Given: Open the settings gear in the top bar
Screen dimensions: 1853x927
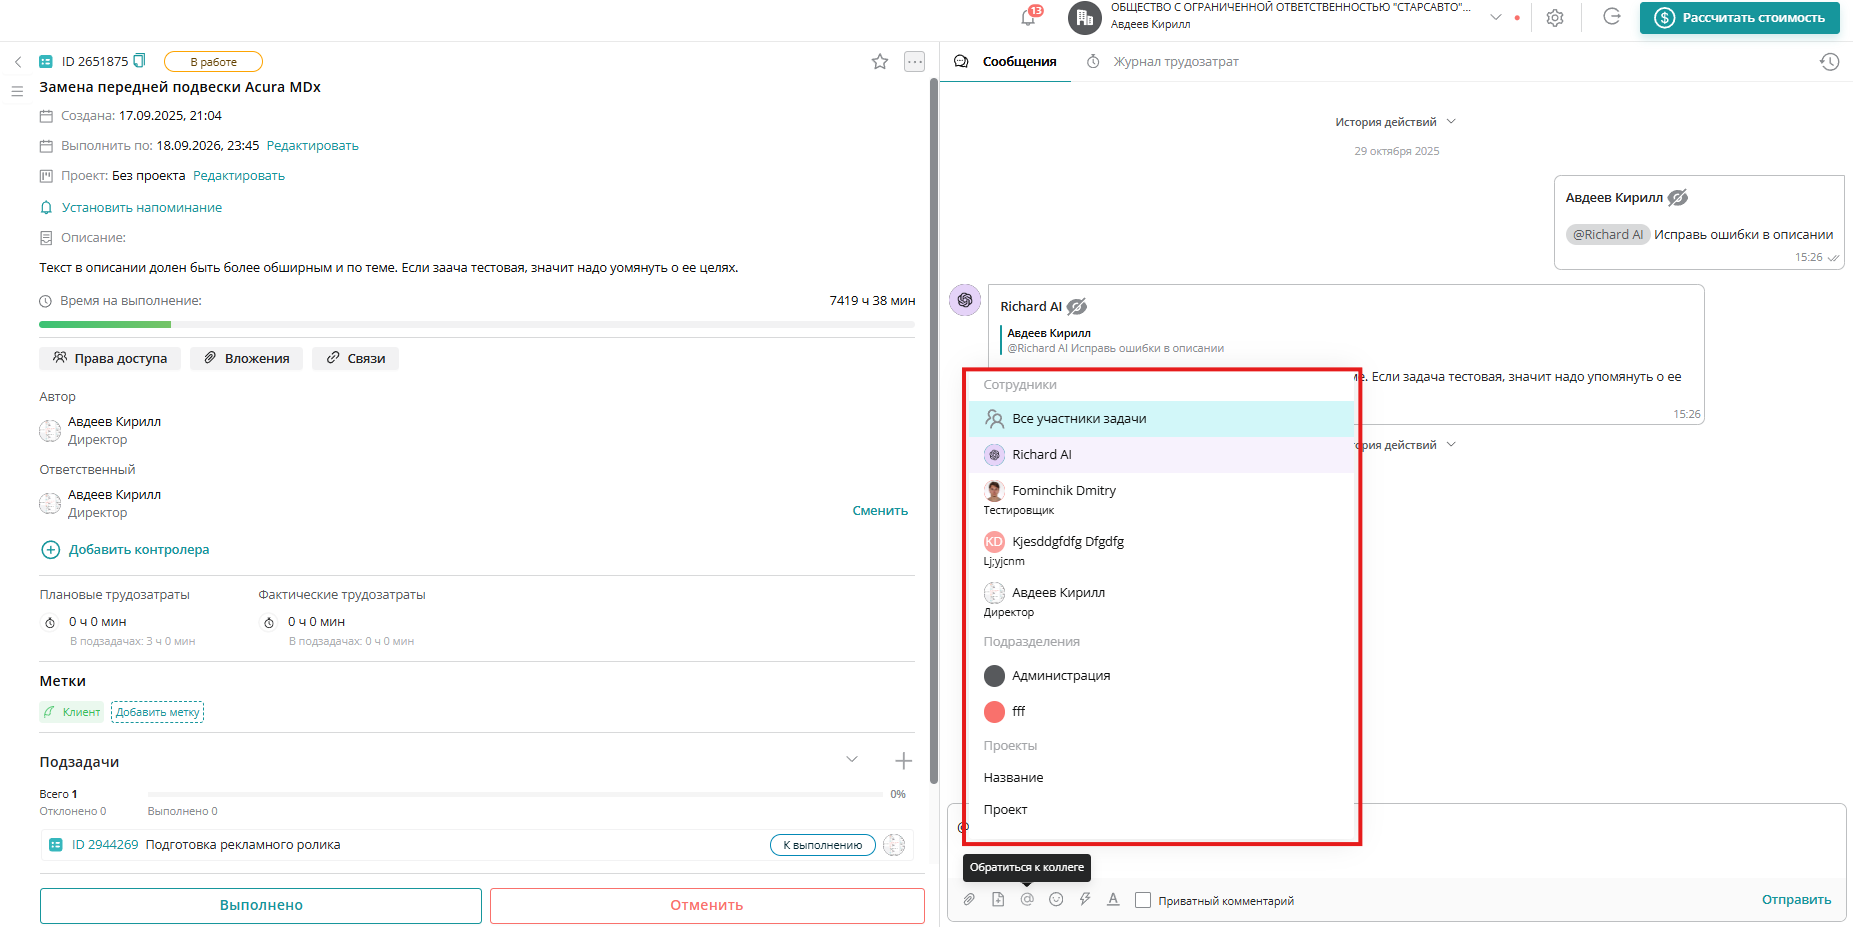Looking at the screenshot, I should pyautogui.click(x=1555, y=18).
